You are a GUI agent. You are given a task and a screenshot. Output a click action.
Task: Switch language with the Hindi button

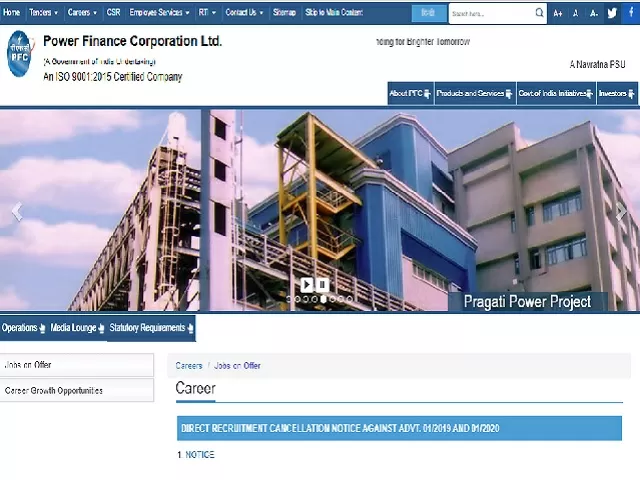(428, 13)
